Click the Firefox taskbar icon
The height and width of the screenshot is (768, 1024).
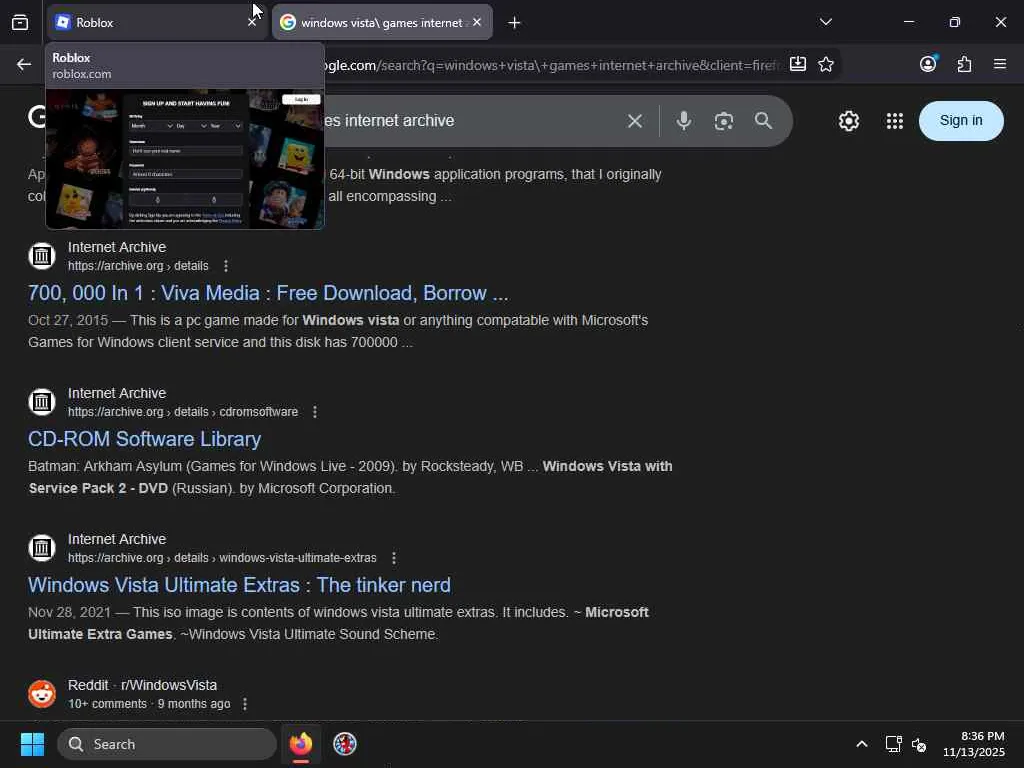click(300, 744)
